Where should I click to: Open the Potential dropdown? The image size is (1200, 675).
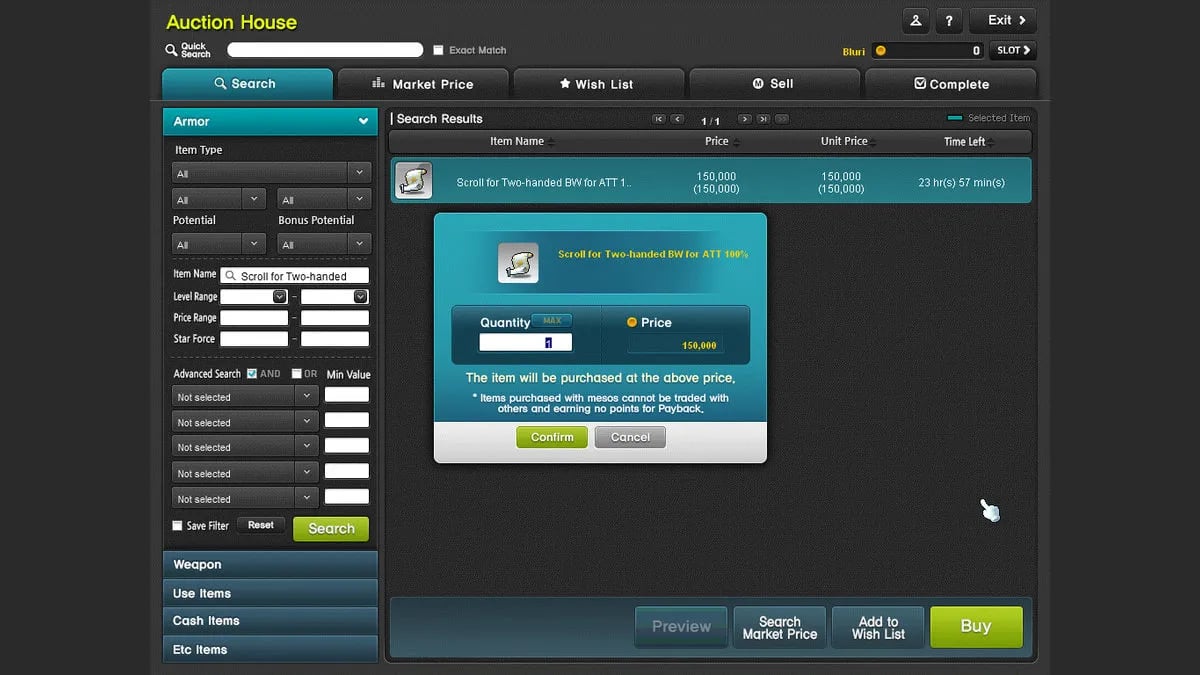tap(219, 244)
